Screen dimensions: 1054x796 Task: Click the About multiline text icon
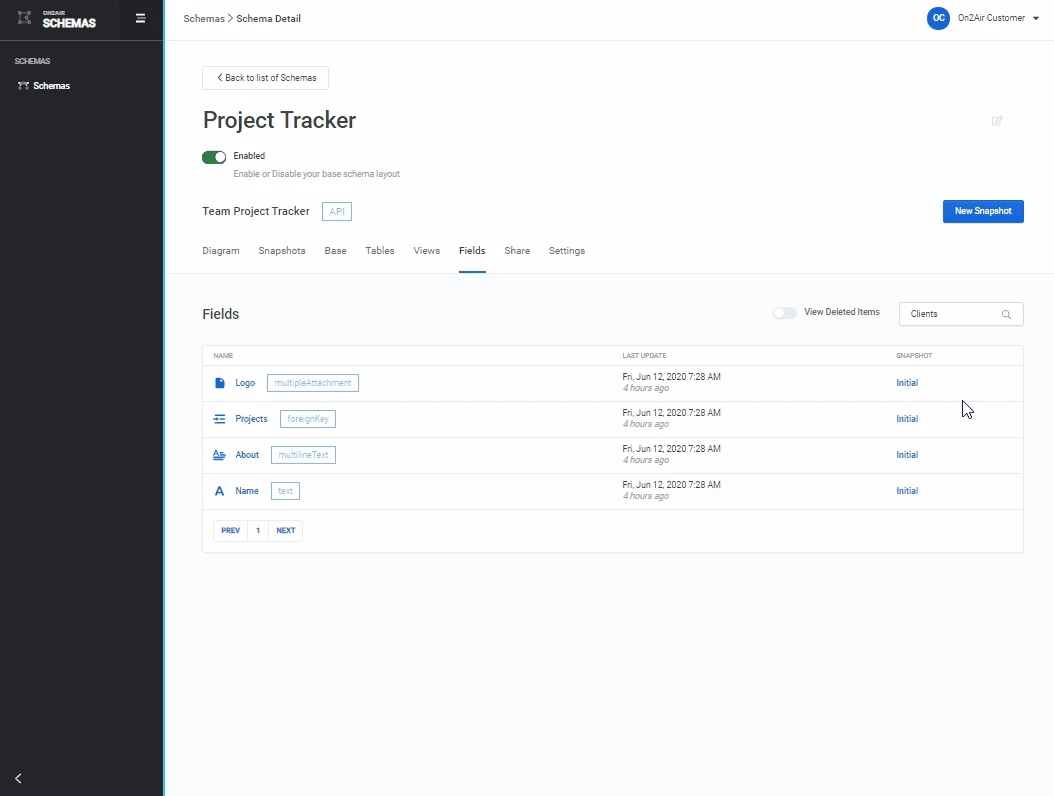tap(220, 455)
